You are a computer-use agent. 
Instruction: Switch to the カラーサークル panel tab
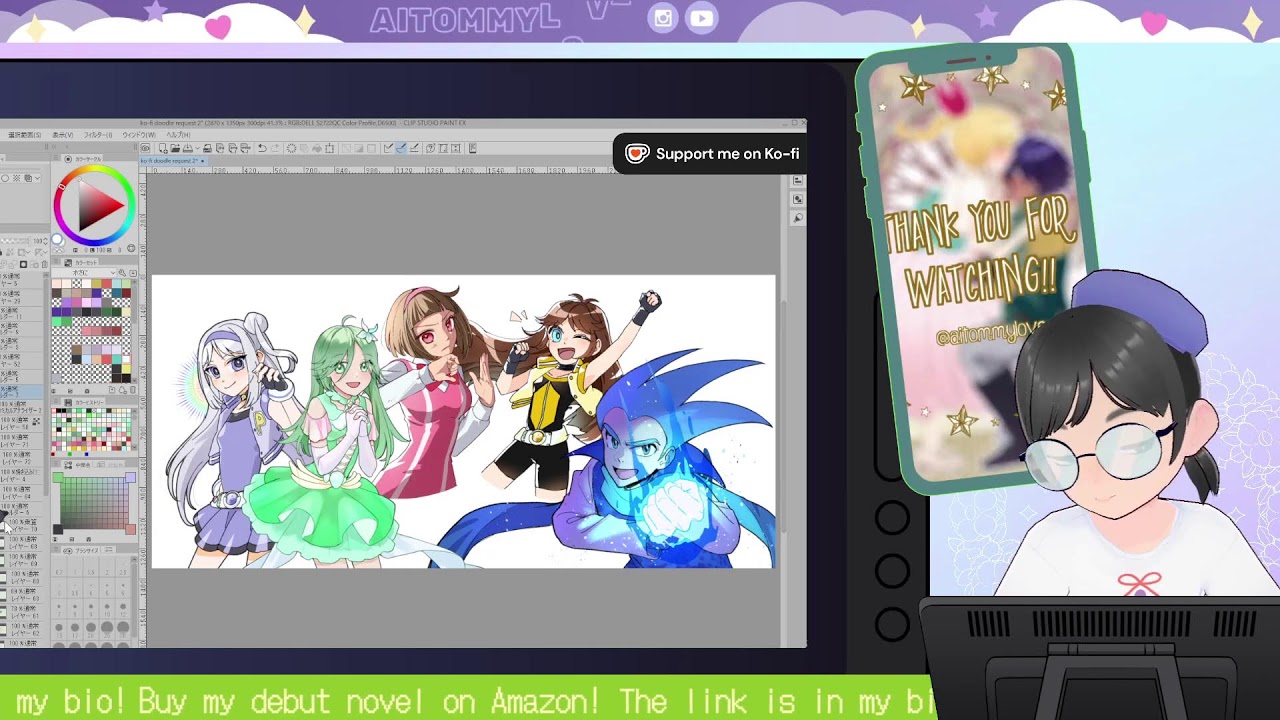pyautogui.click(x=83, y=159)
